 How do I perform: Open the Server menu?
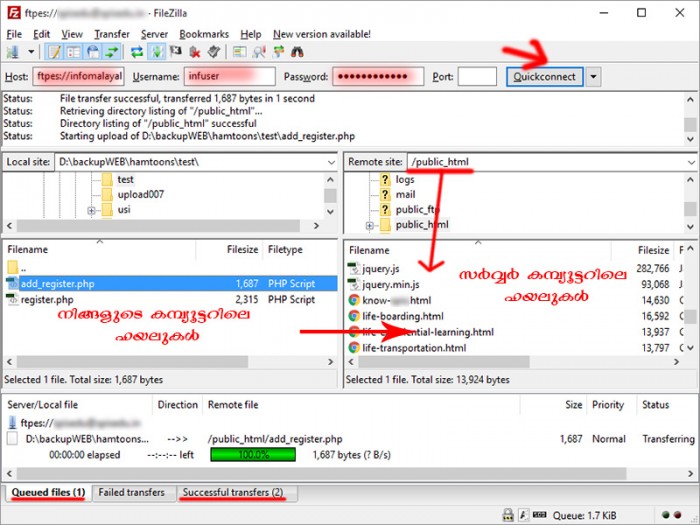[x=154, y=34]
